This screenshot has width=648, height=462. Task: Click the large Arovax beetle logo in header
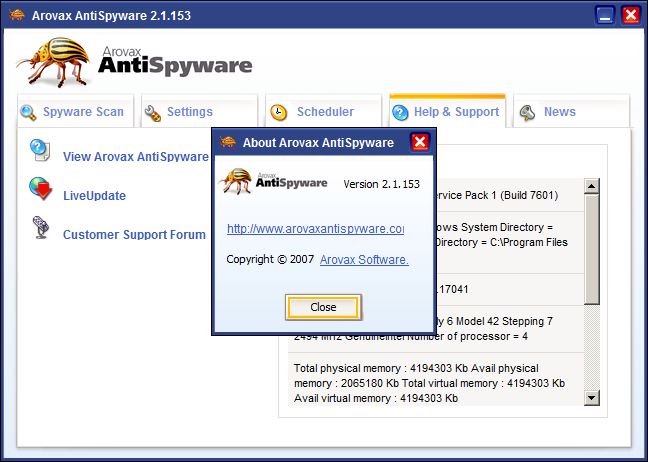pyautogui.click(x=54, y=62)
